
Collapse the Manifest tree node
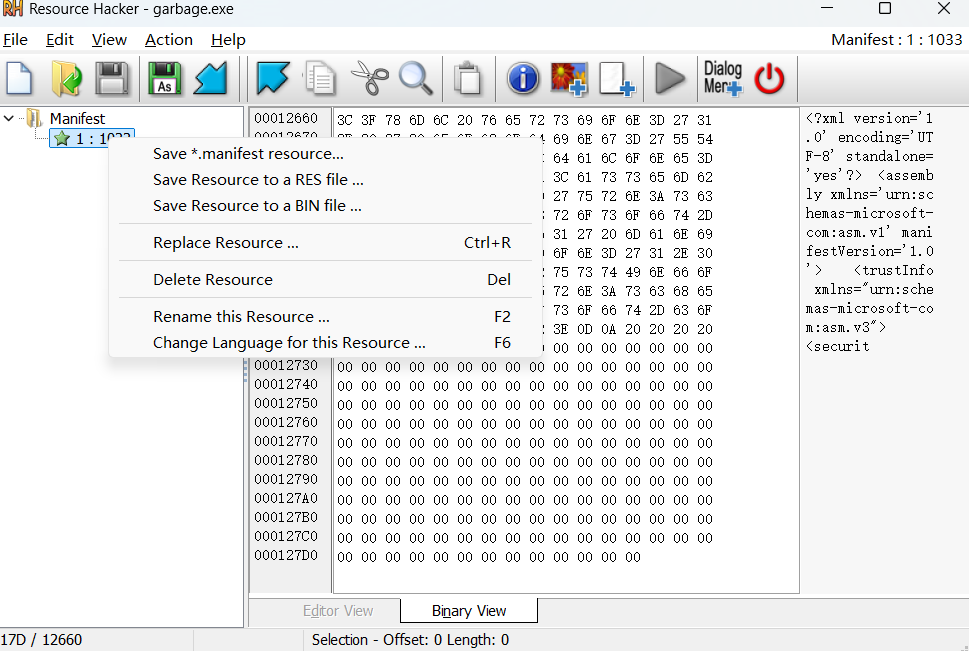(x=9, y=117)
